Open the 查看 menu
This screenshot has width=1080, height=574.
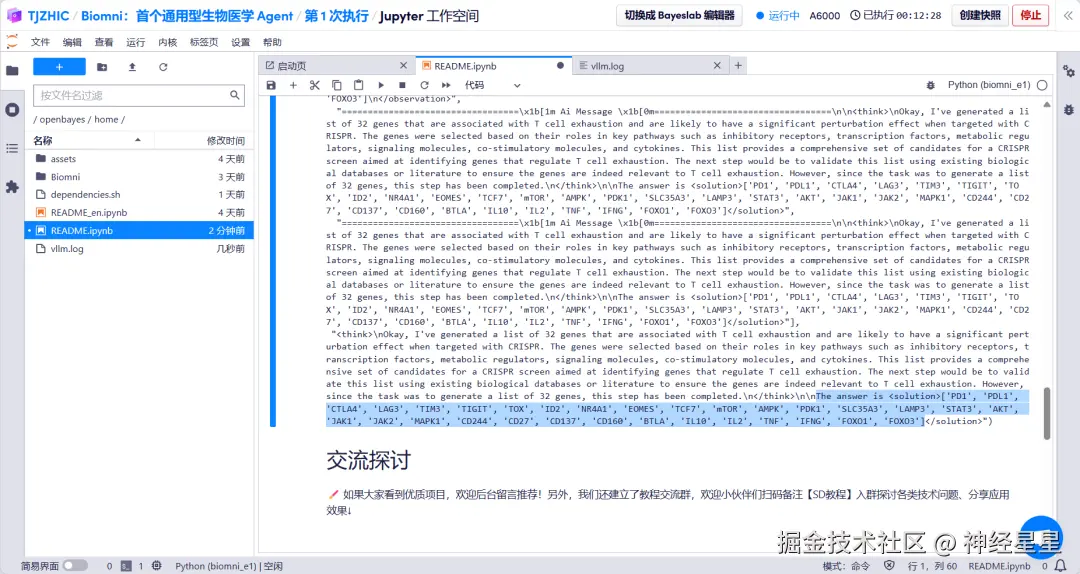point(104,42)
